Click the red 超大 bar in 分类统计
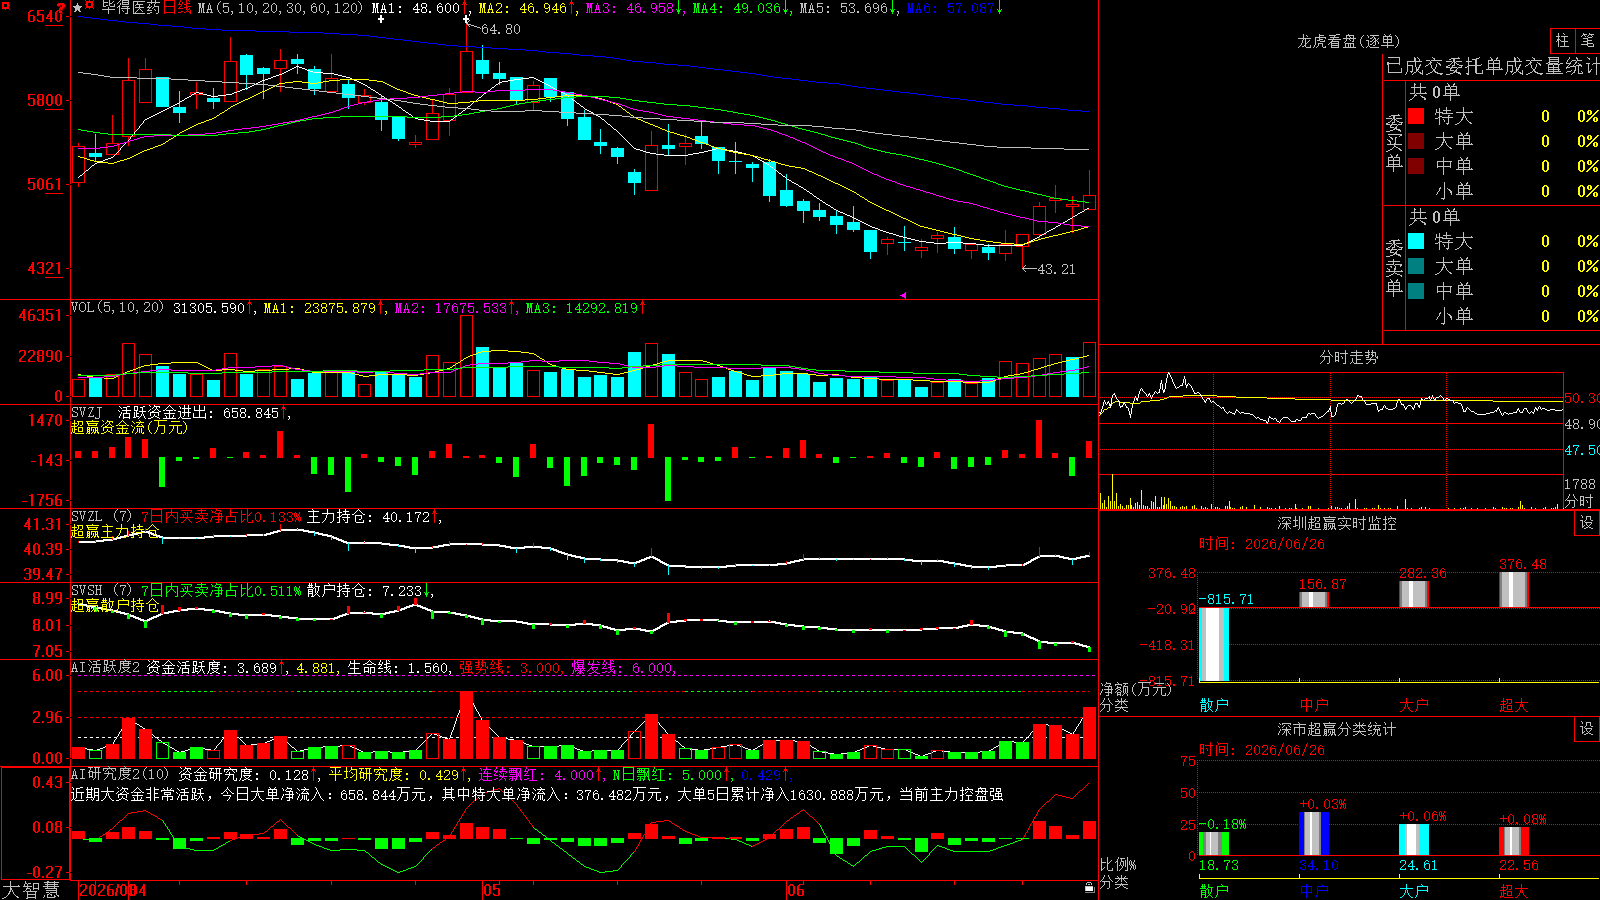1600x900 pixels. click(1514, 841)
